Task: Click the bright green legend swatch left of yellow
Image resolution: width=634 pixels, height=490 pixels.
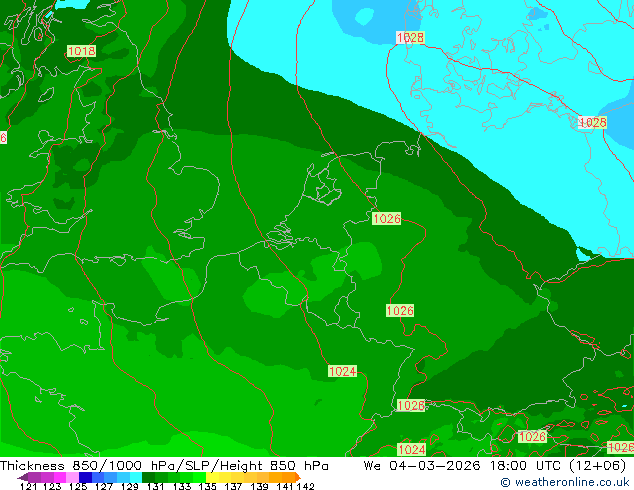Action: 200,477
